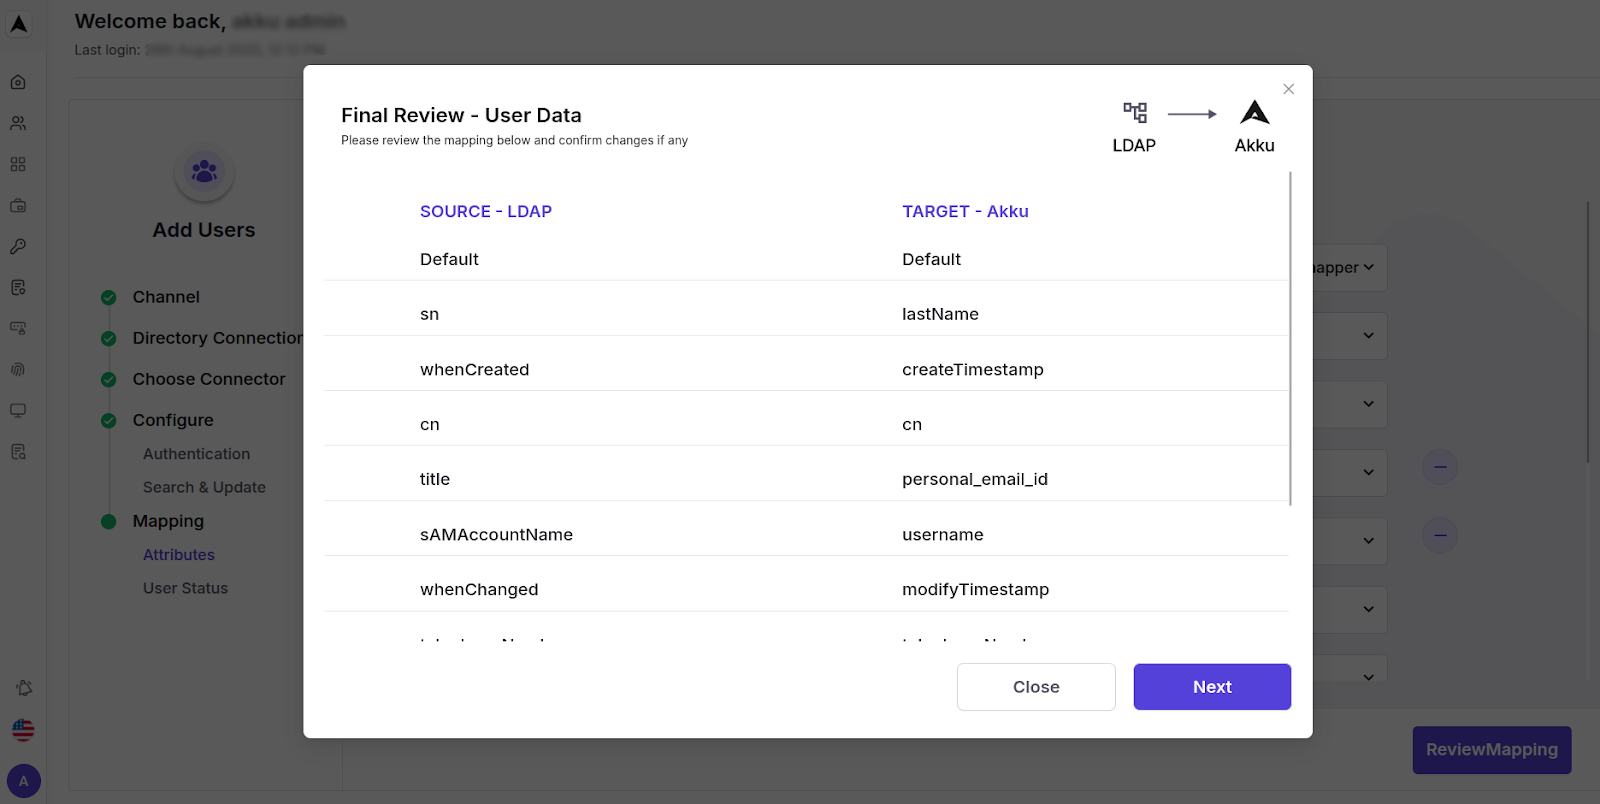Open the Apps grid icon in the sidebar
Screen dimensions: 1600x804
click(x=18, y=164)
